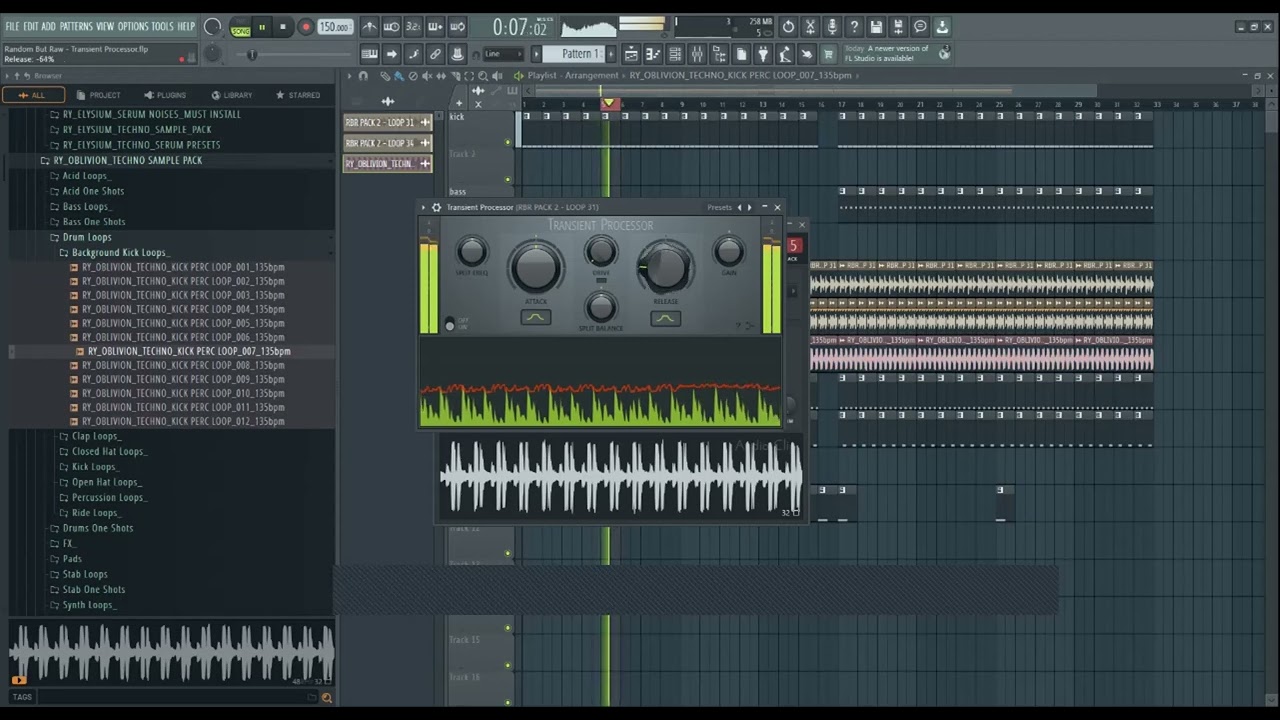Open Transient Processor settings gear icon
Screen dimensions: 1280x720
[x=436, y=207]
